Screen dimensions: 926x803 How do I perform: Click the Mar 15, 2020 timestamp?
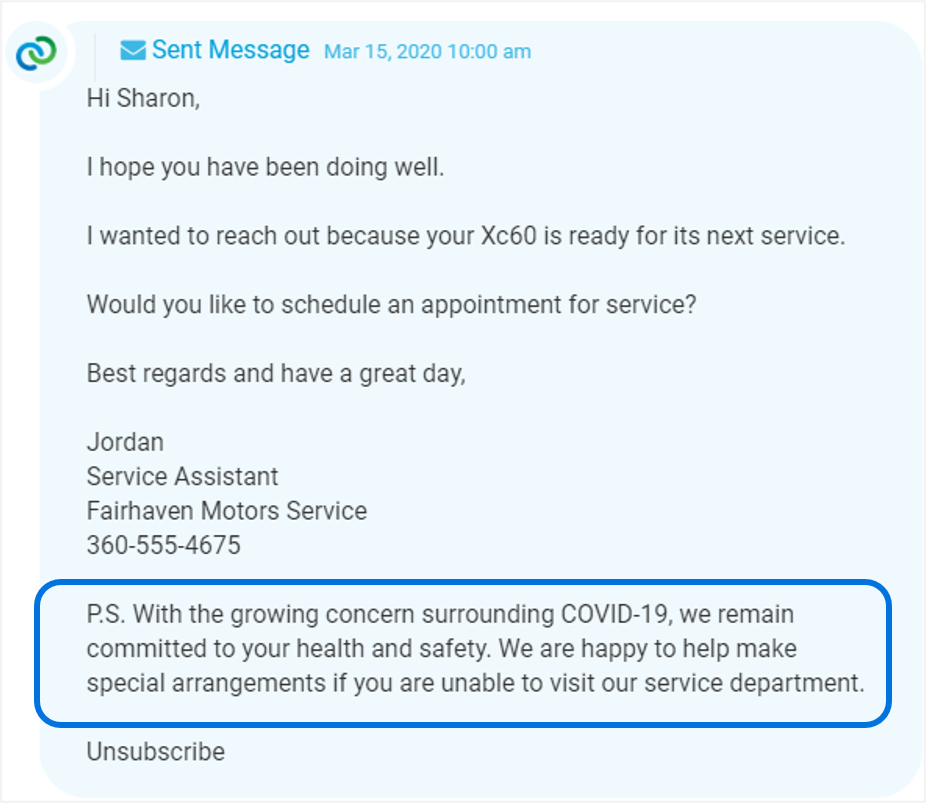pos(428,51)
